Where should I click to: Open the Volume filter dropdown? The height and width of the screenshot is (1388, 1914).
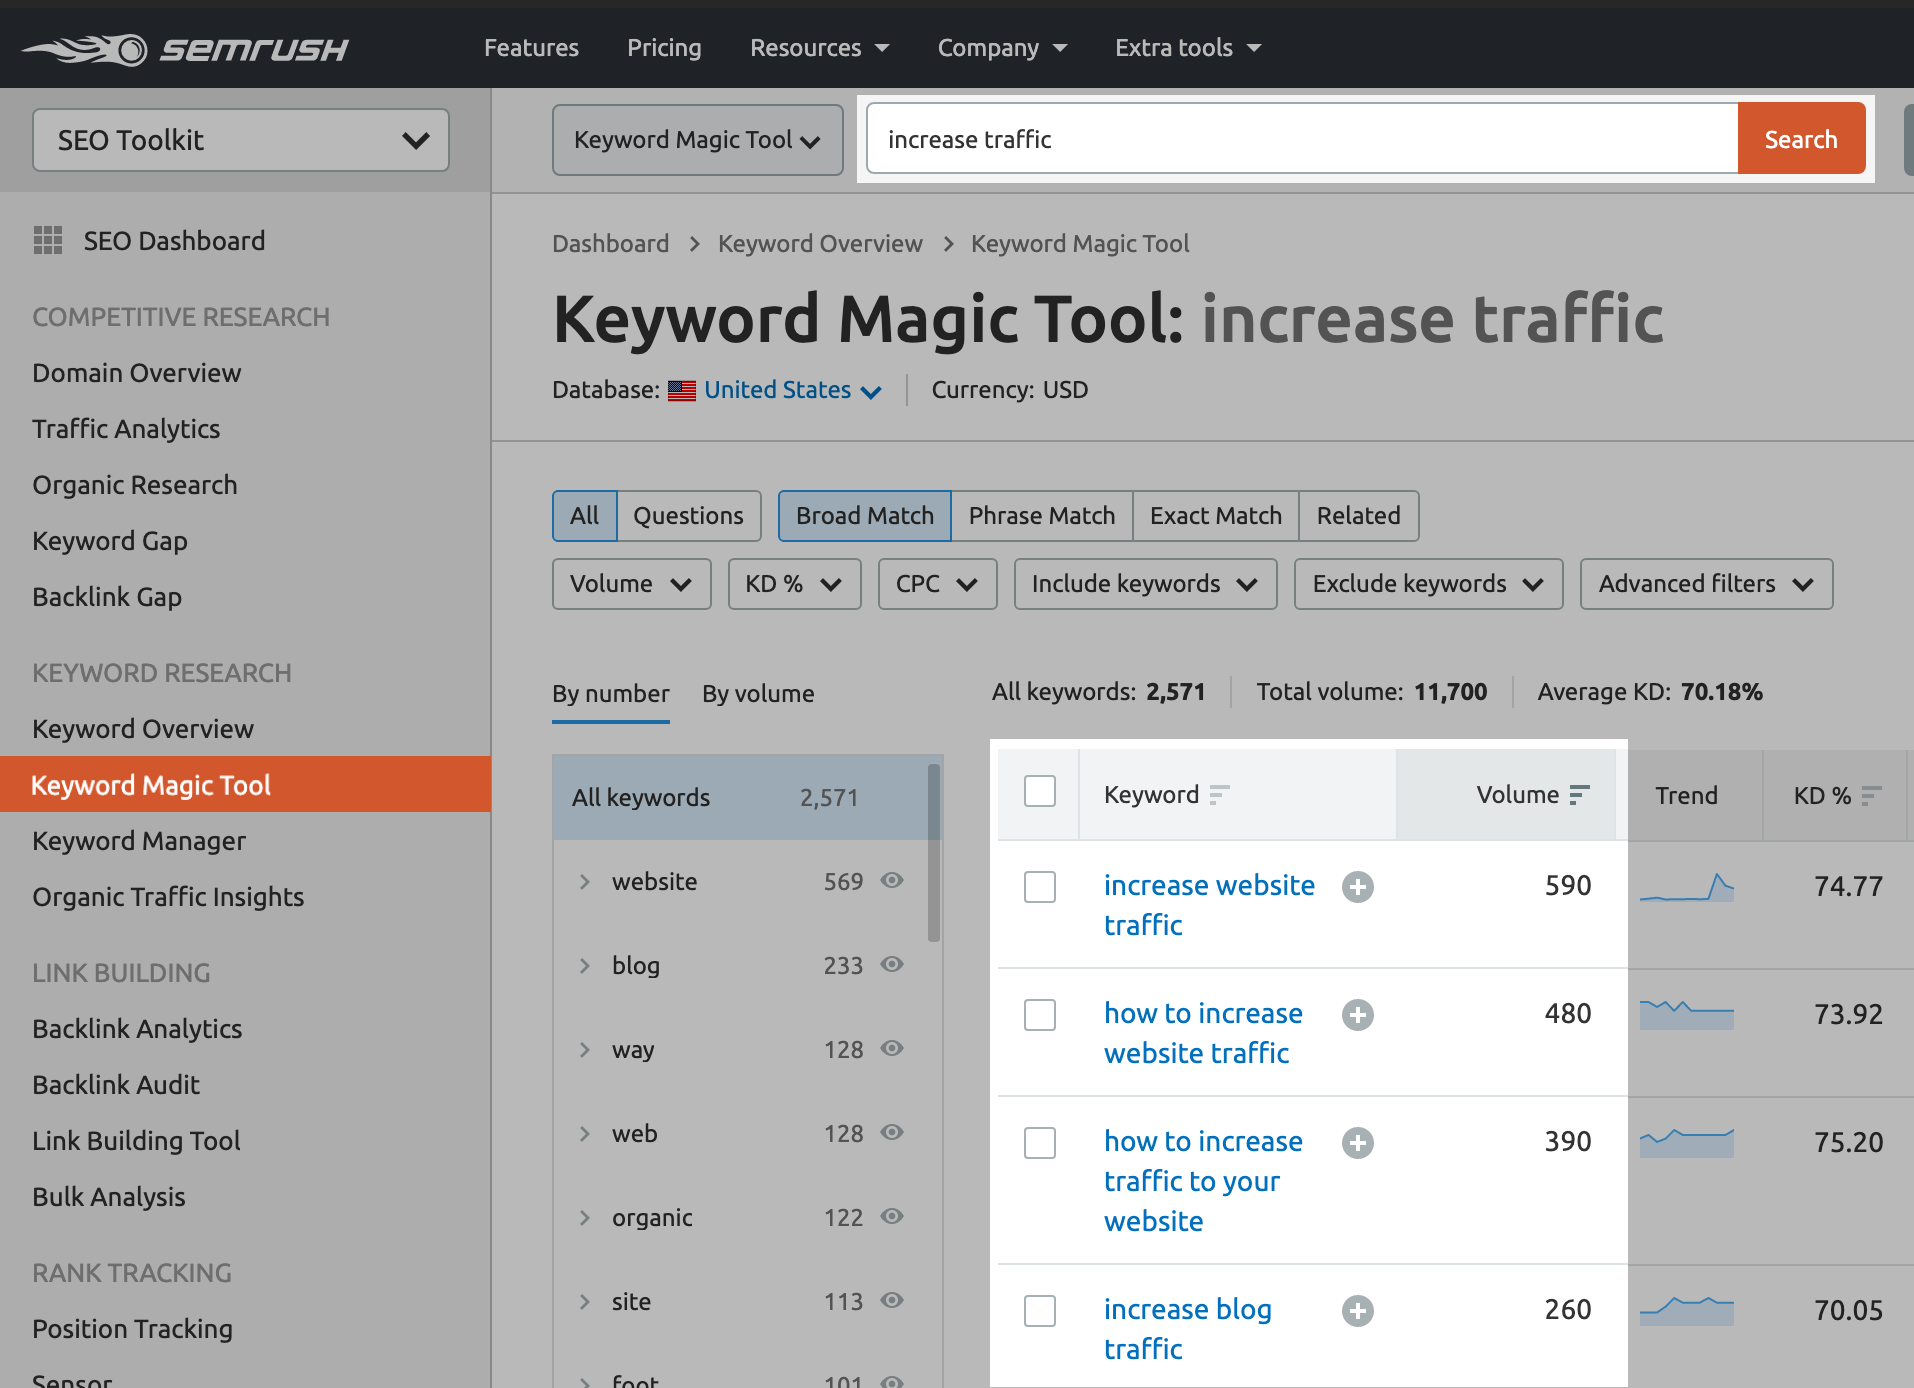[x=631, y=584]
